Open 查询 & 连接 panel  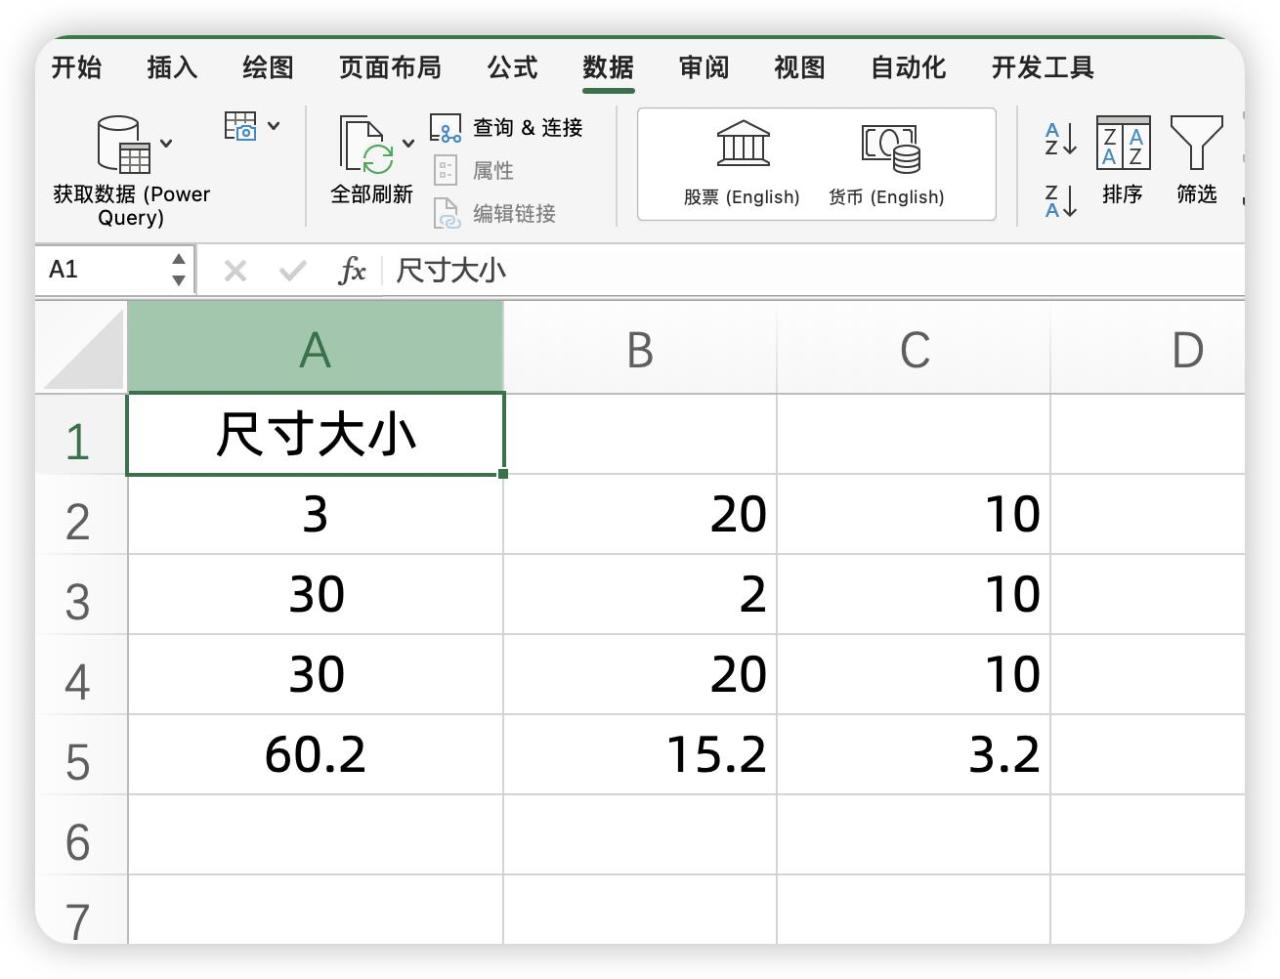coord(506,127)
